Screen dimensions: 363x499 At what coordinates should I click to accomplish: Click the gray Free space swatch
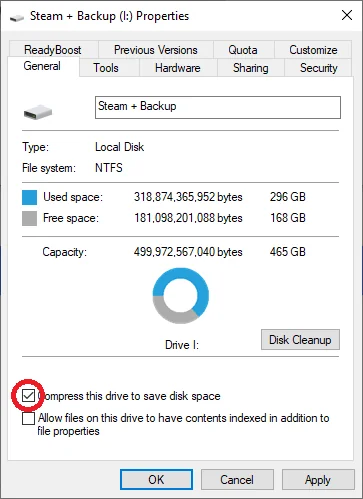pyautogui.click(x=29, y=219)
